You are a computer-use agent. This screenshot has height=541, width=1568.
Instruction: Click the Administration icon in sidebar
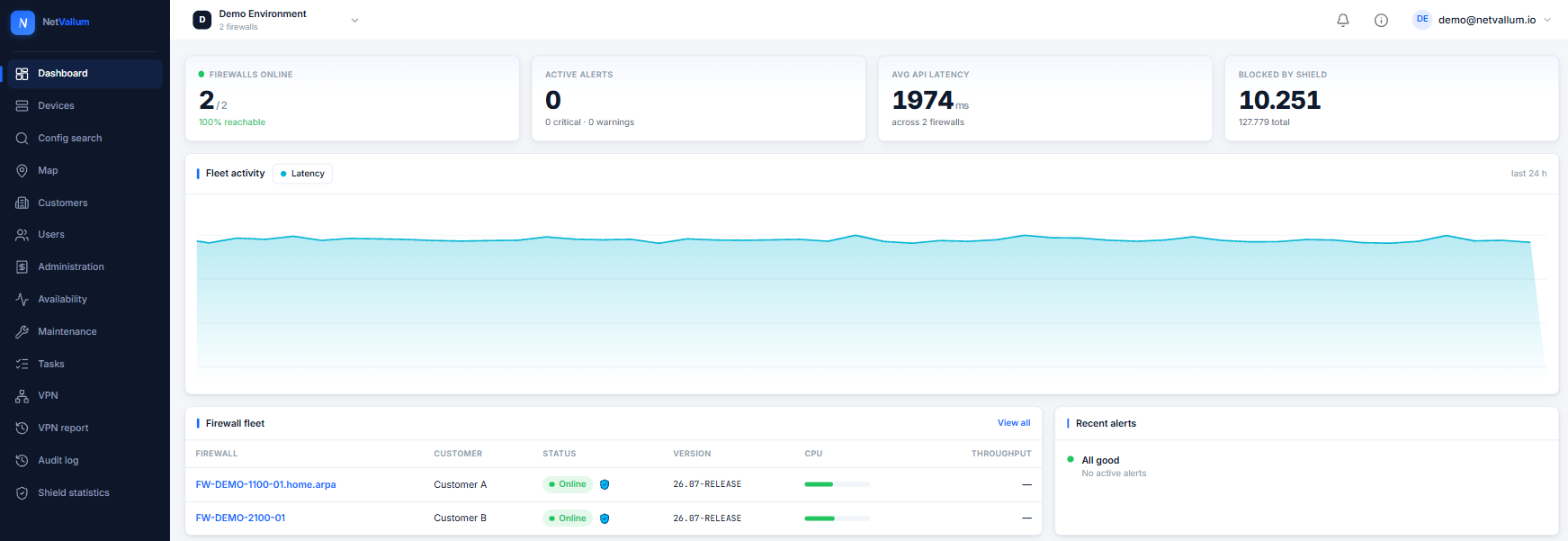tap(22, 267)
